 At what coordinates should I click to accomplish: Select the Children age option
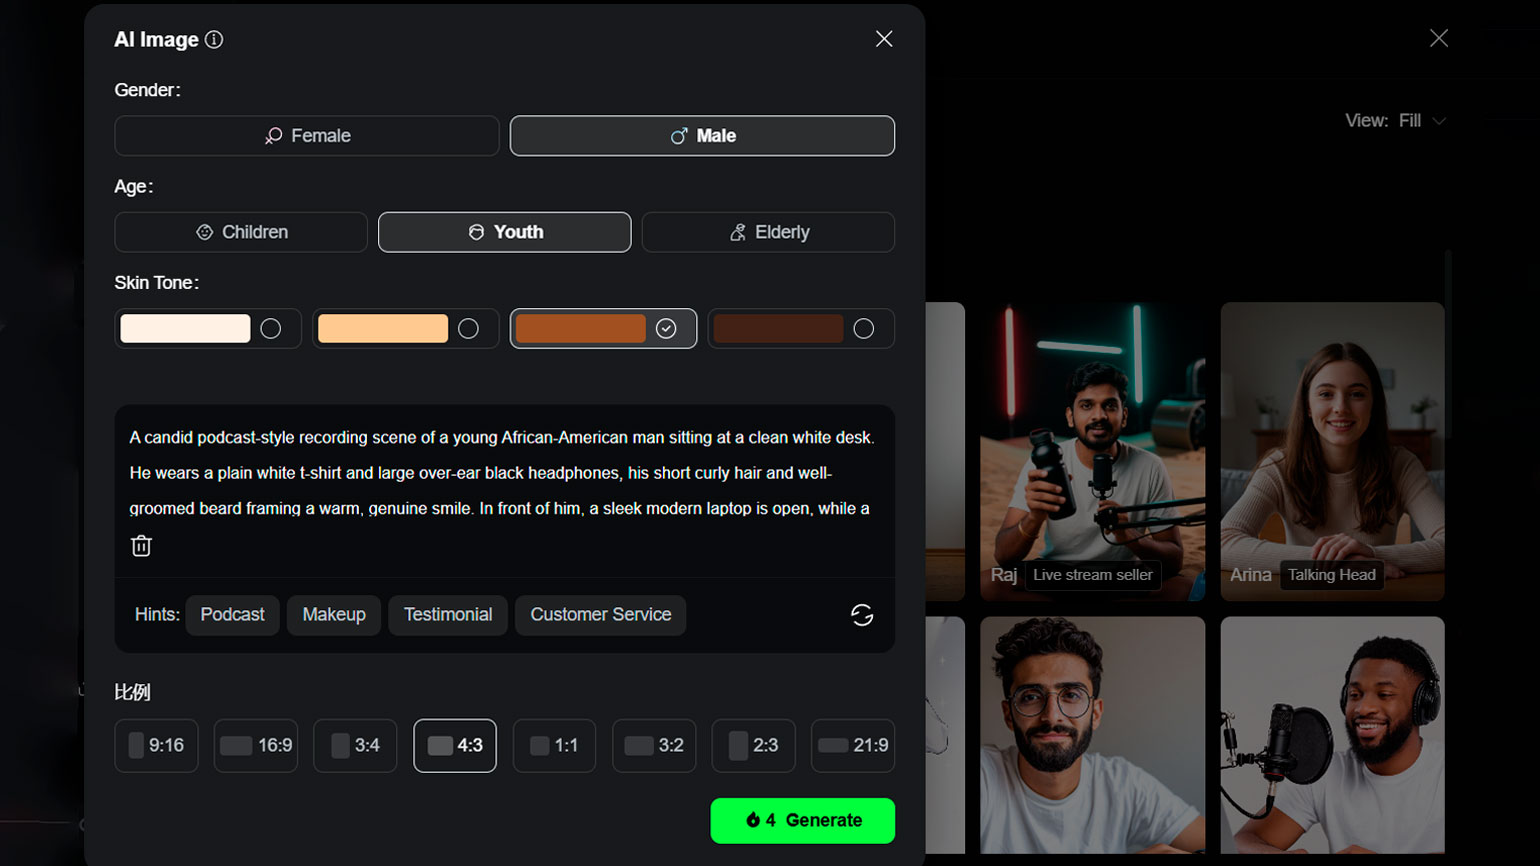[x=241, y=232]
